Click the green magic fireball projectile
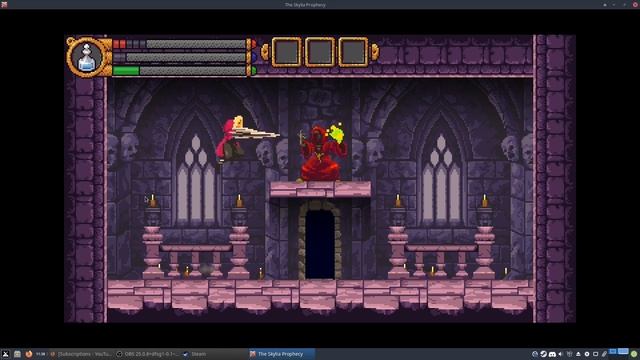This screenshot has height=360, width=640. [x=336, y=133]
